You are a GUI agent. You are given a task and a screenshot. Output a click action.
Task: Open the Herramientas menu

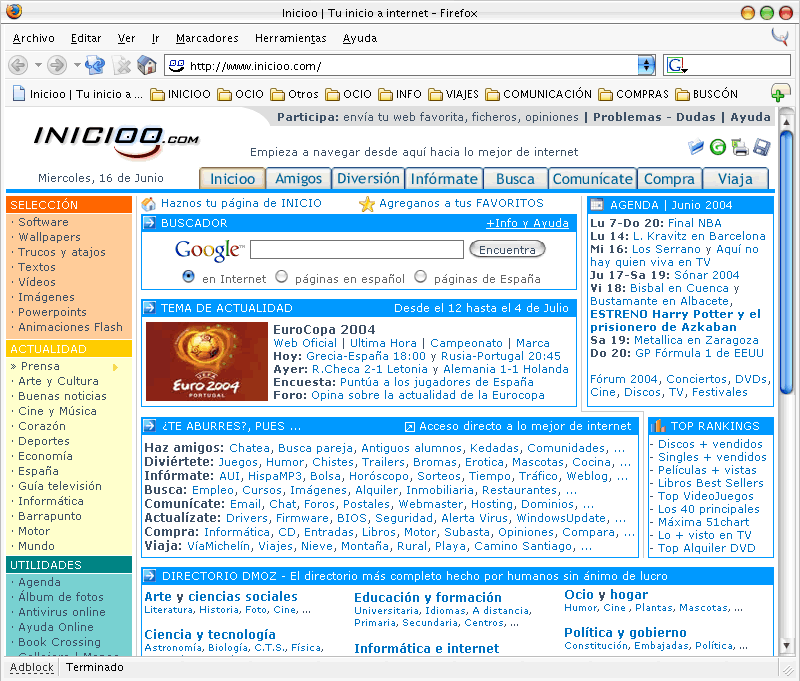(x=290, y=38)
